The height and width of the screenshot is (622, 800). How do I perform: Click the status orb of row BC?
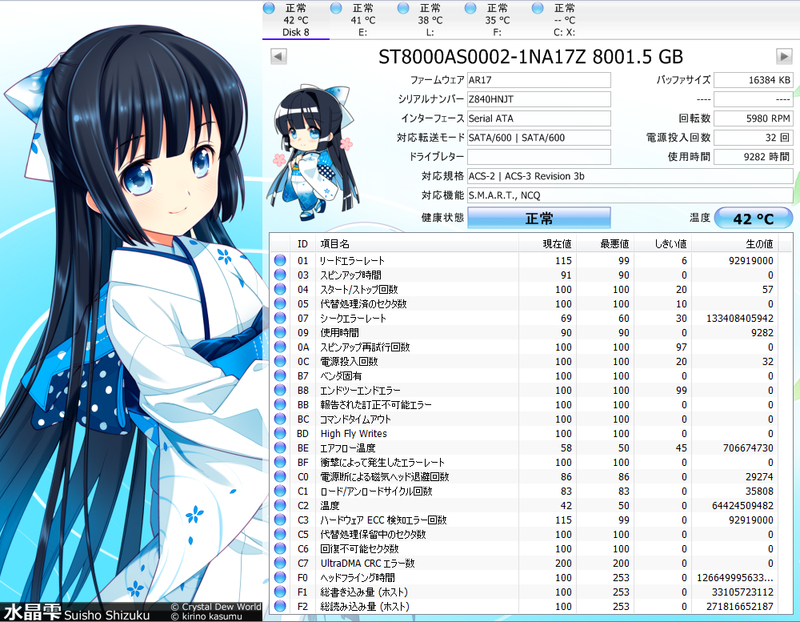280,419
